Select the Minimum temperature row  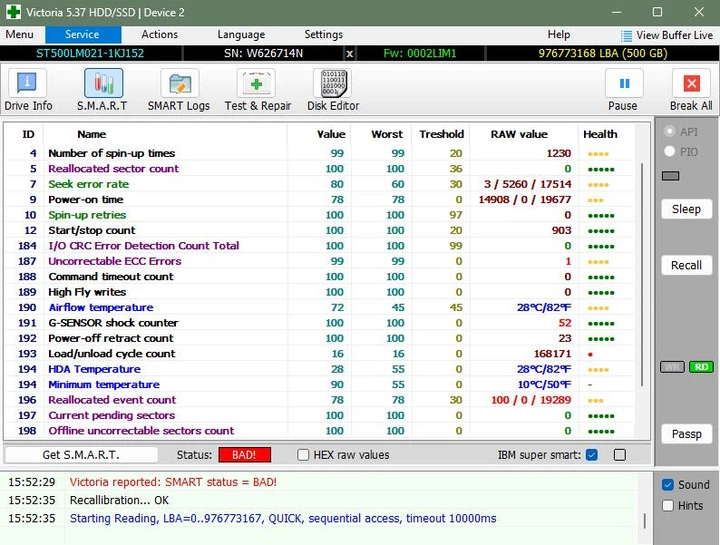tap(321, 384)
